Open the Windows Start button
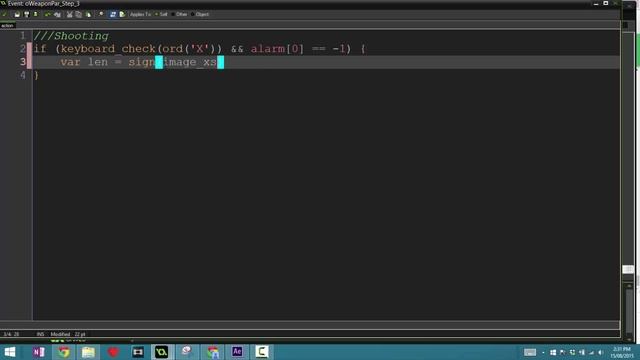Viewport: 640px width, 360px height. pyautogui.click(x=9, y=352)
